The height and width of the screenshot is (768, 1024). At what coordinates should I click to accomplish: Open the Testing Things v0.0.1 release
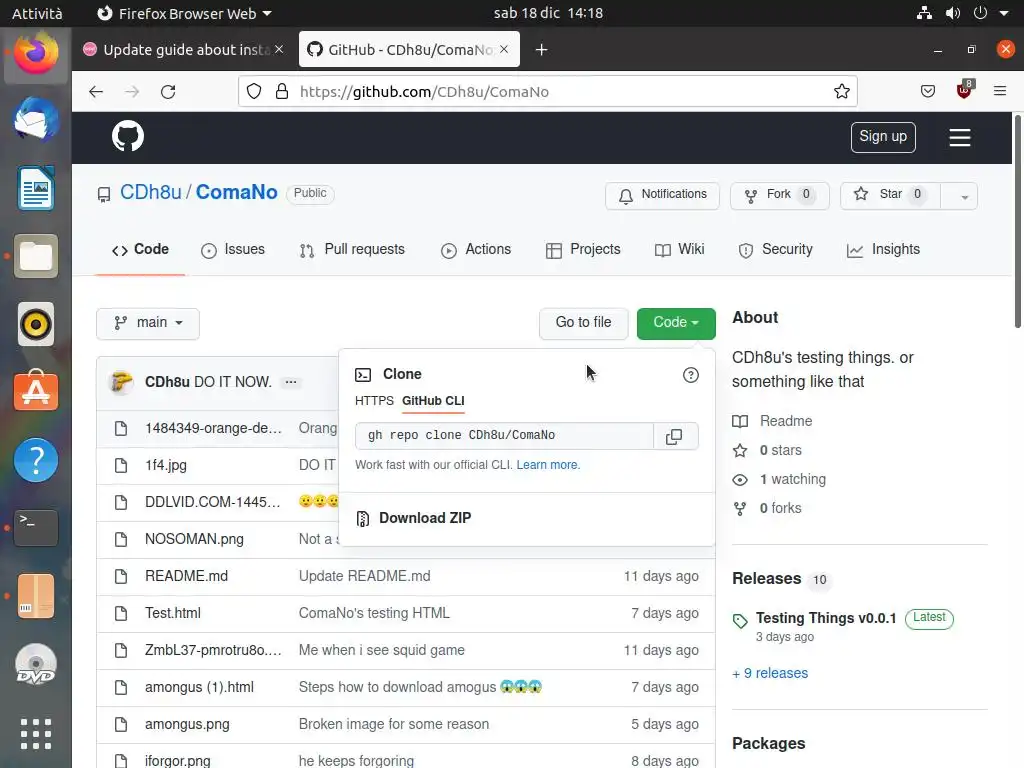825,618
